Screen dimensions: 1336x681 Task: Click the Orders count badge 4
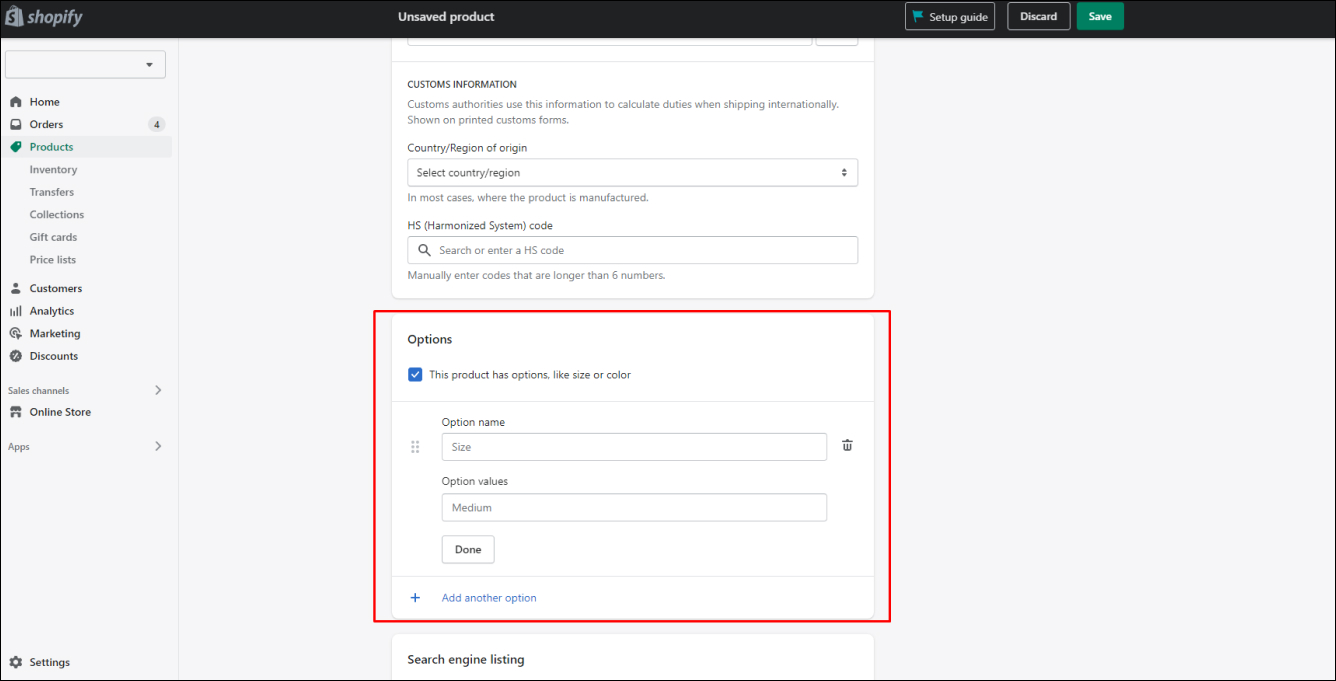(x=157, y=125)
